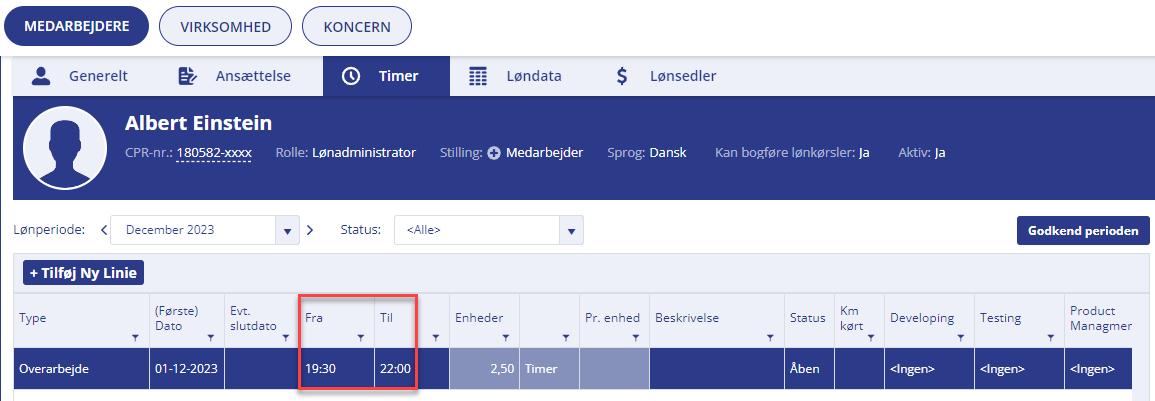1155x401 pixels.
Task: Expand the Status <Alle> dropdown
Action: [571, 230]
